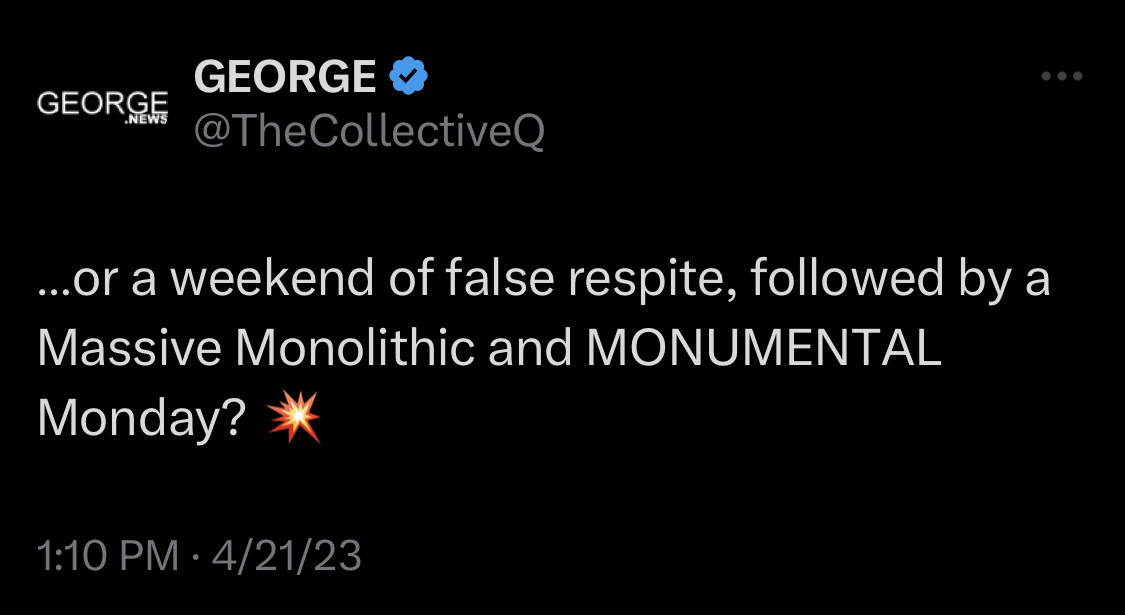Click the words "followed by a" in tweet
Screen dimensions: 1125x615
tap(900, 280)
